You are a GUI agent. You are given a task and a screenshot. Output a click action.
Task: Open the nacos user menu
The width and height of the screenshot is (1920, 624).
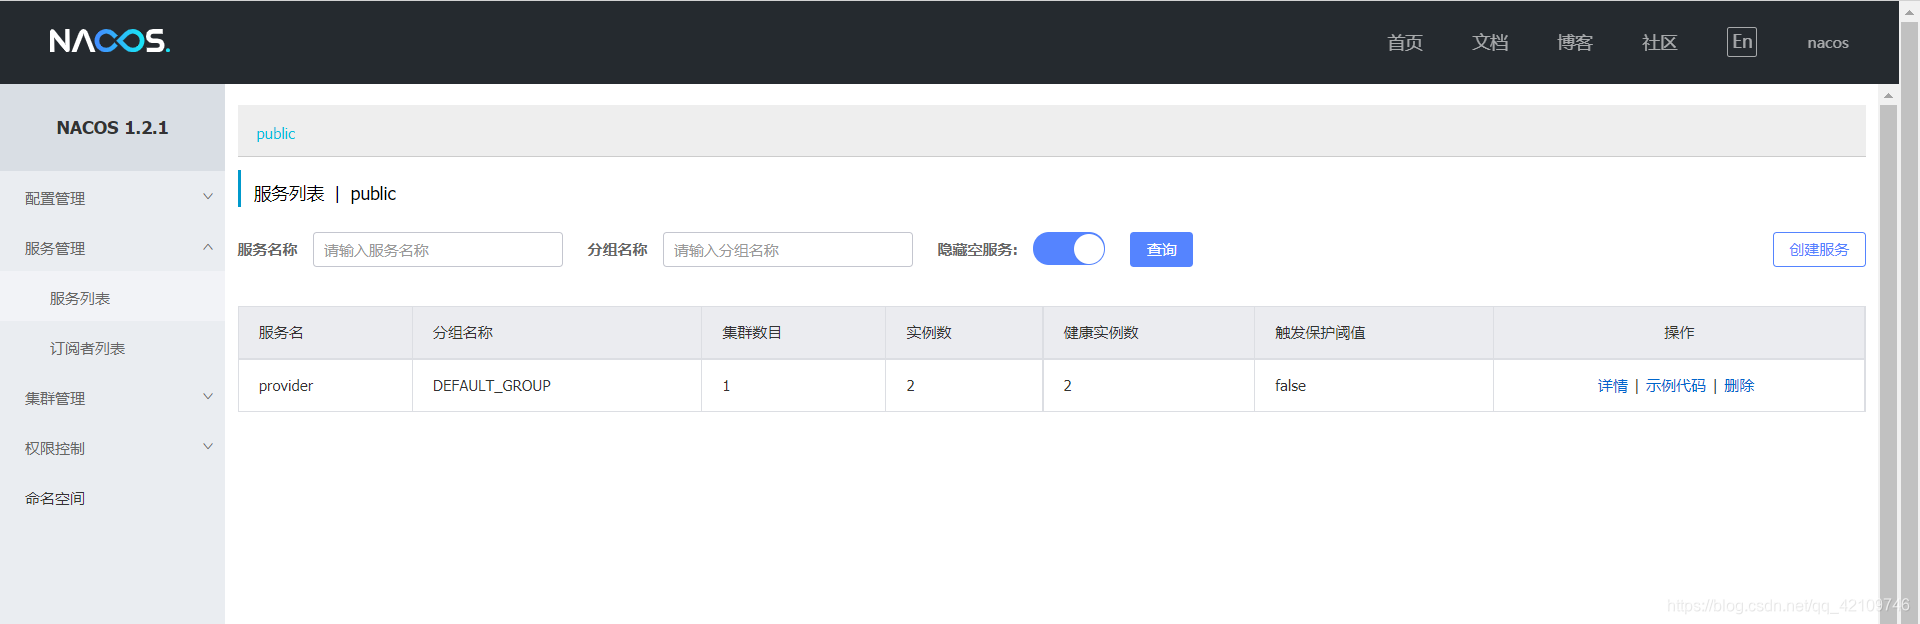(x=1828, y=42)
